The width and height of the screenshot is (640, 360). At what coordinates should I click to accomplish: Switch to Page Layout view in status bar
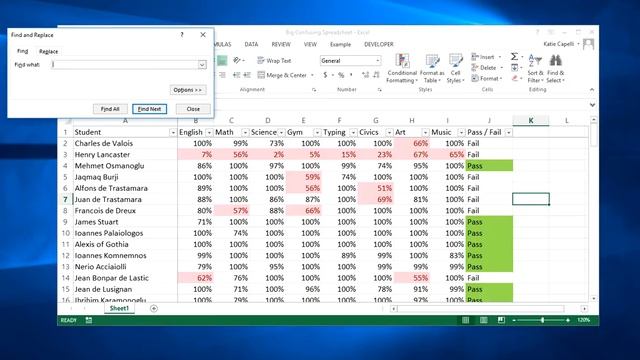click(483, 320)
